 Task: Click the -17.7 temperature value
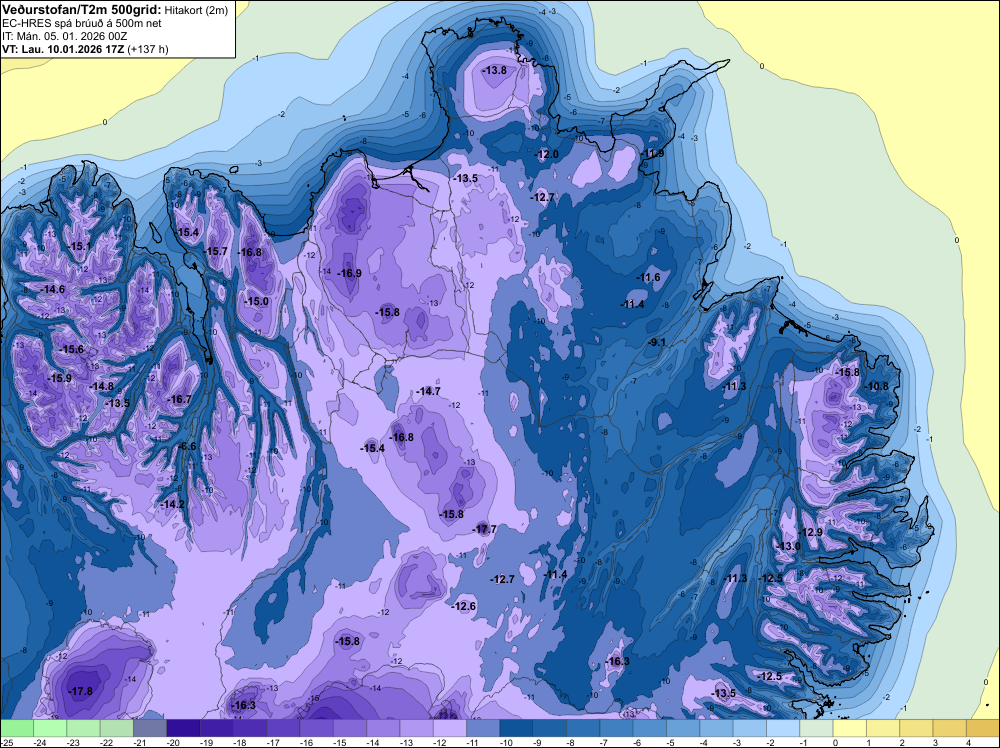click(485, 529)
